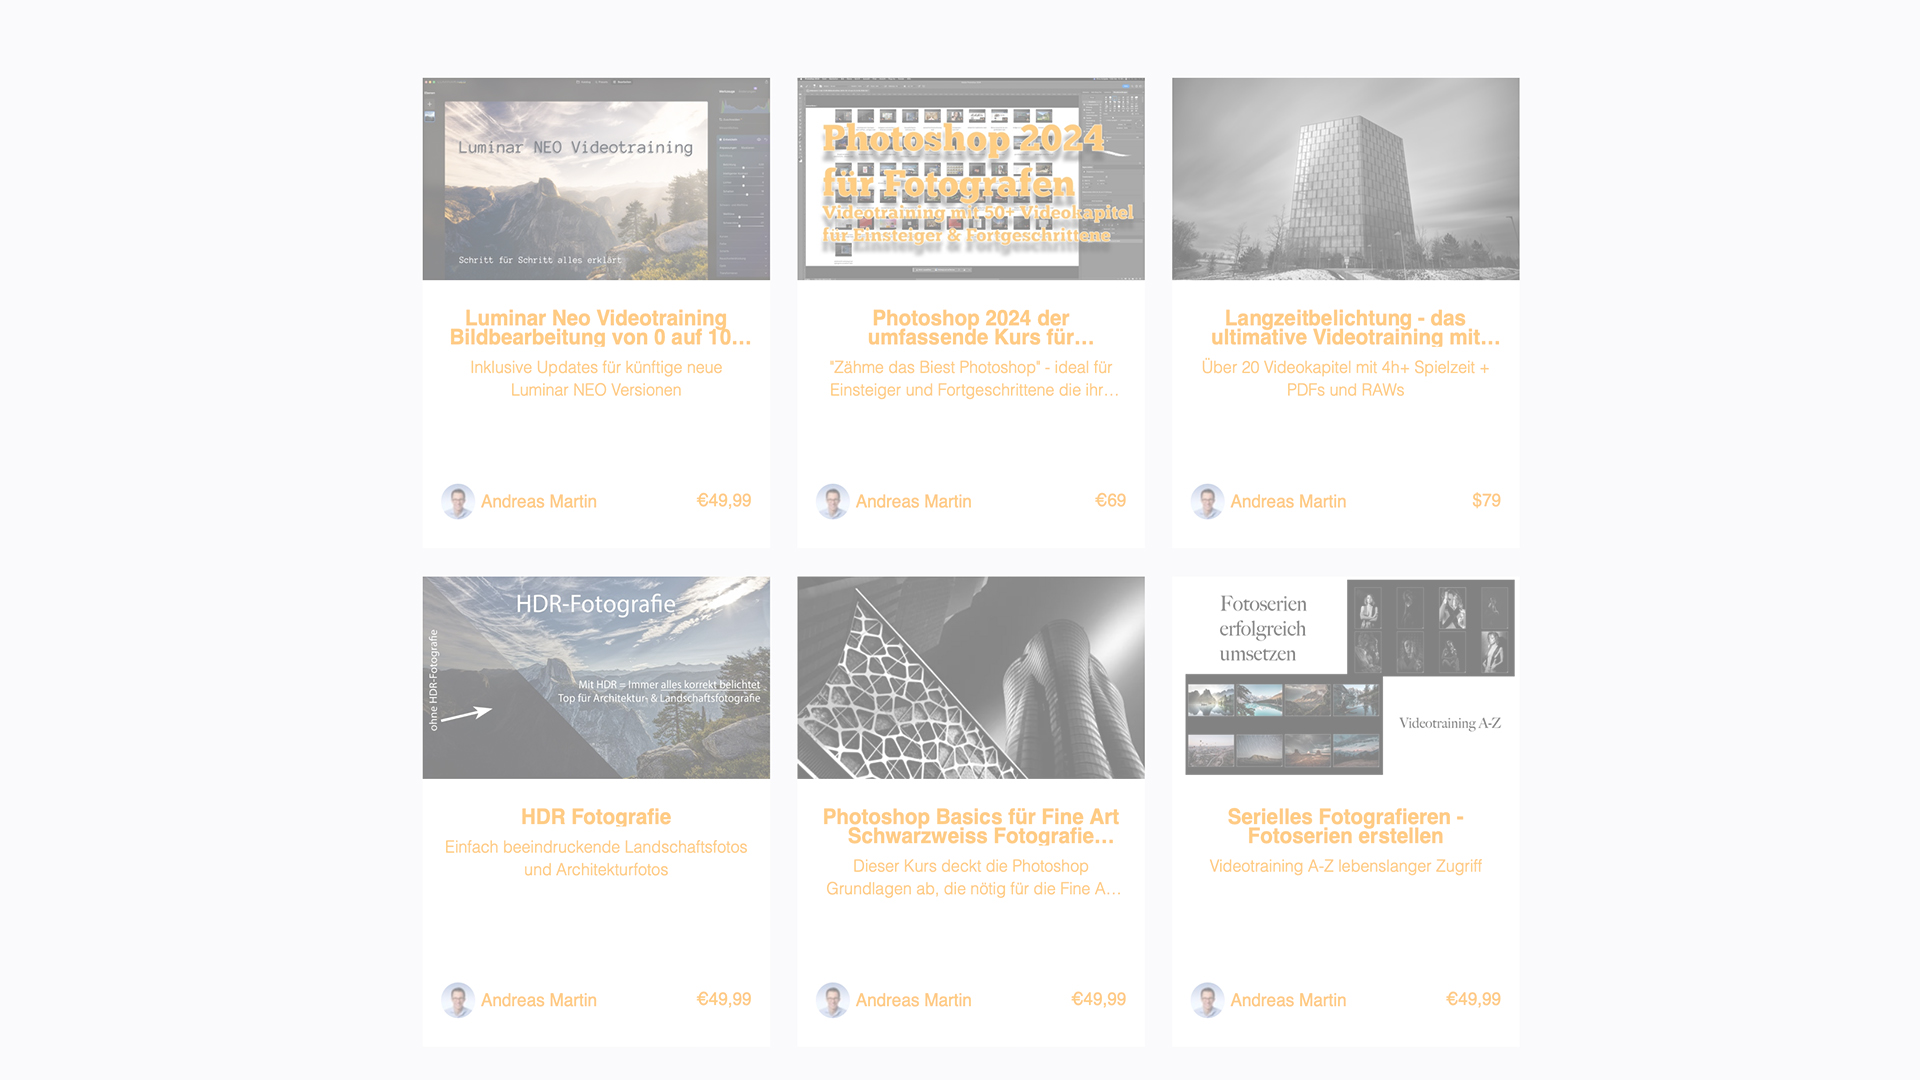Viewport: 1920px width, 1080px height.
Task: Select author name Andreas Martin on Photoshop Basics card
Action: click(914, 1001)
